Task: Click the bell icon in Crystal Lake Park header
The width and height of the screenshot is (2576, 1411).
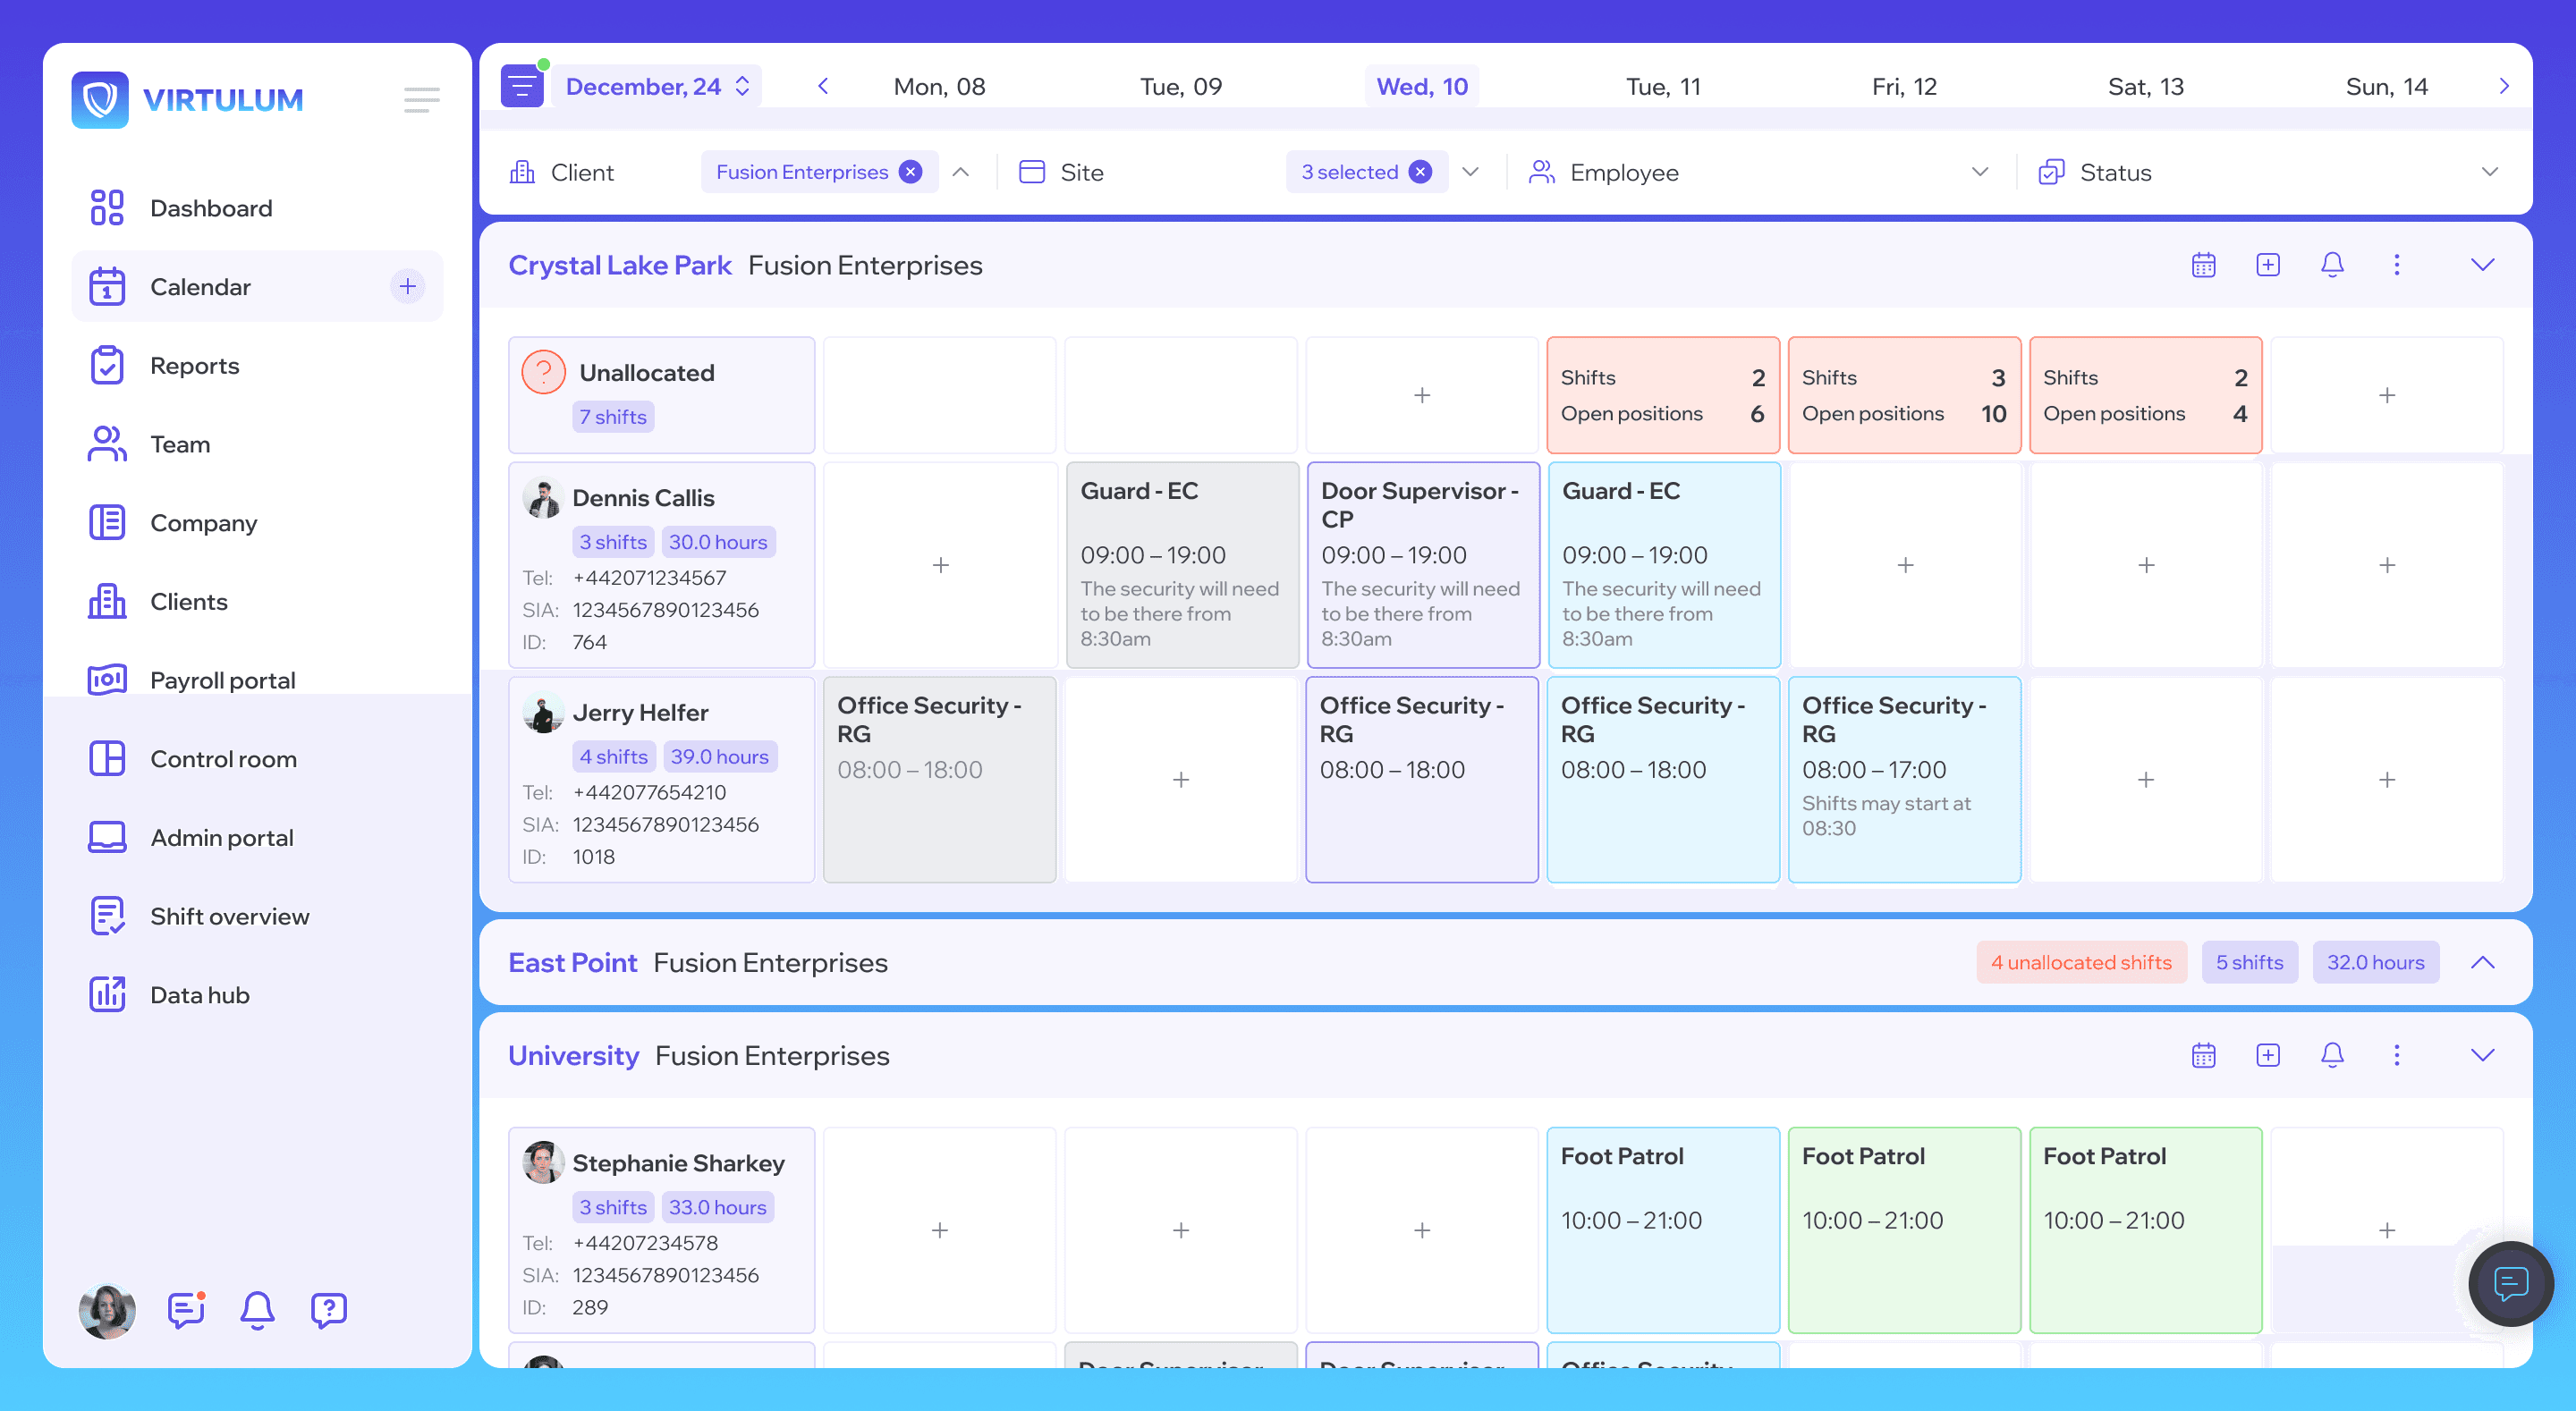Action: (2332, 265)
